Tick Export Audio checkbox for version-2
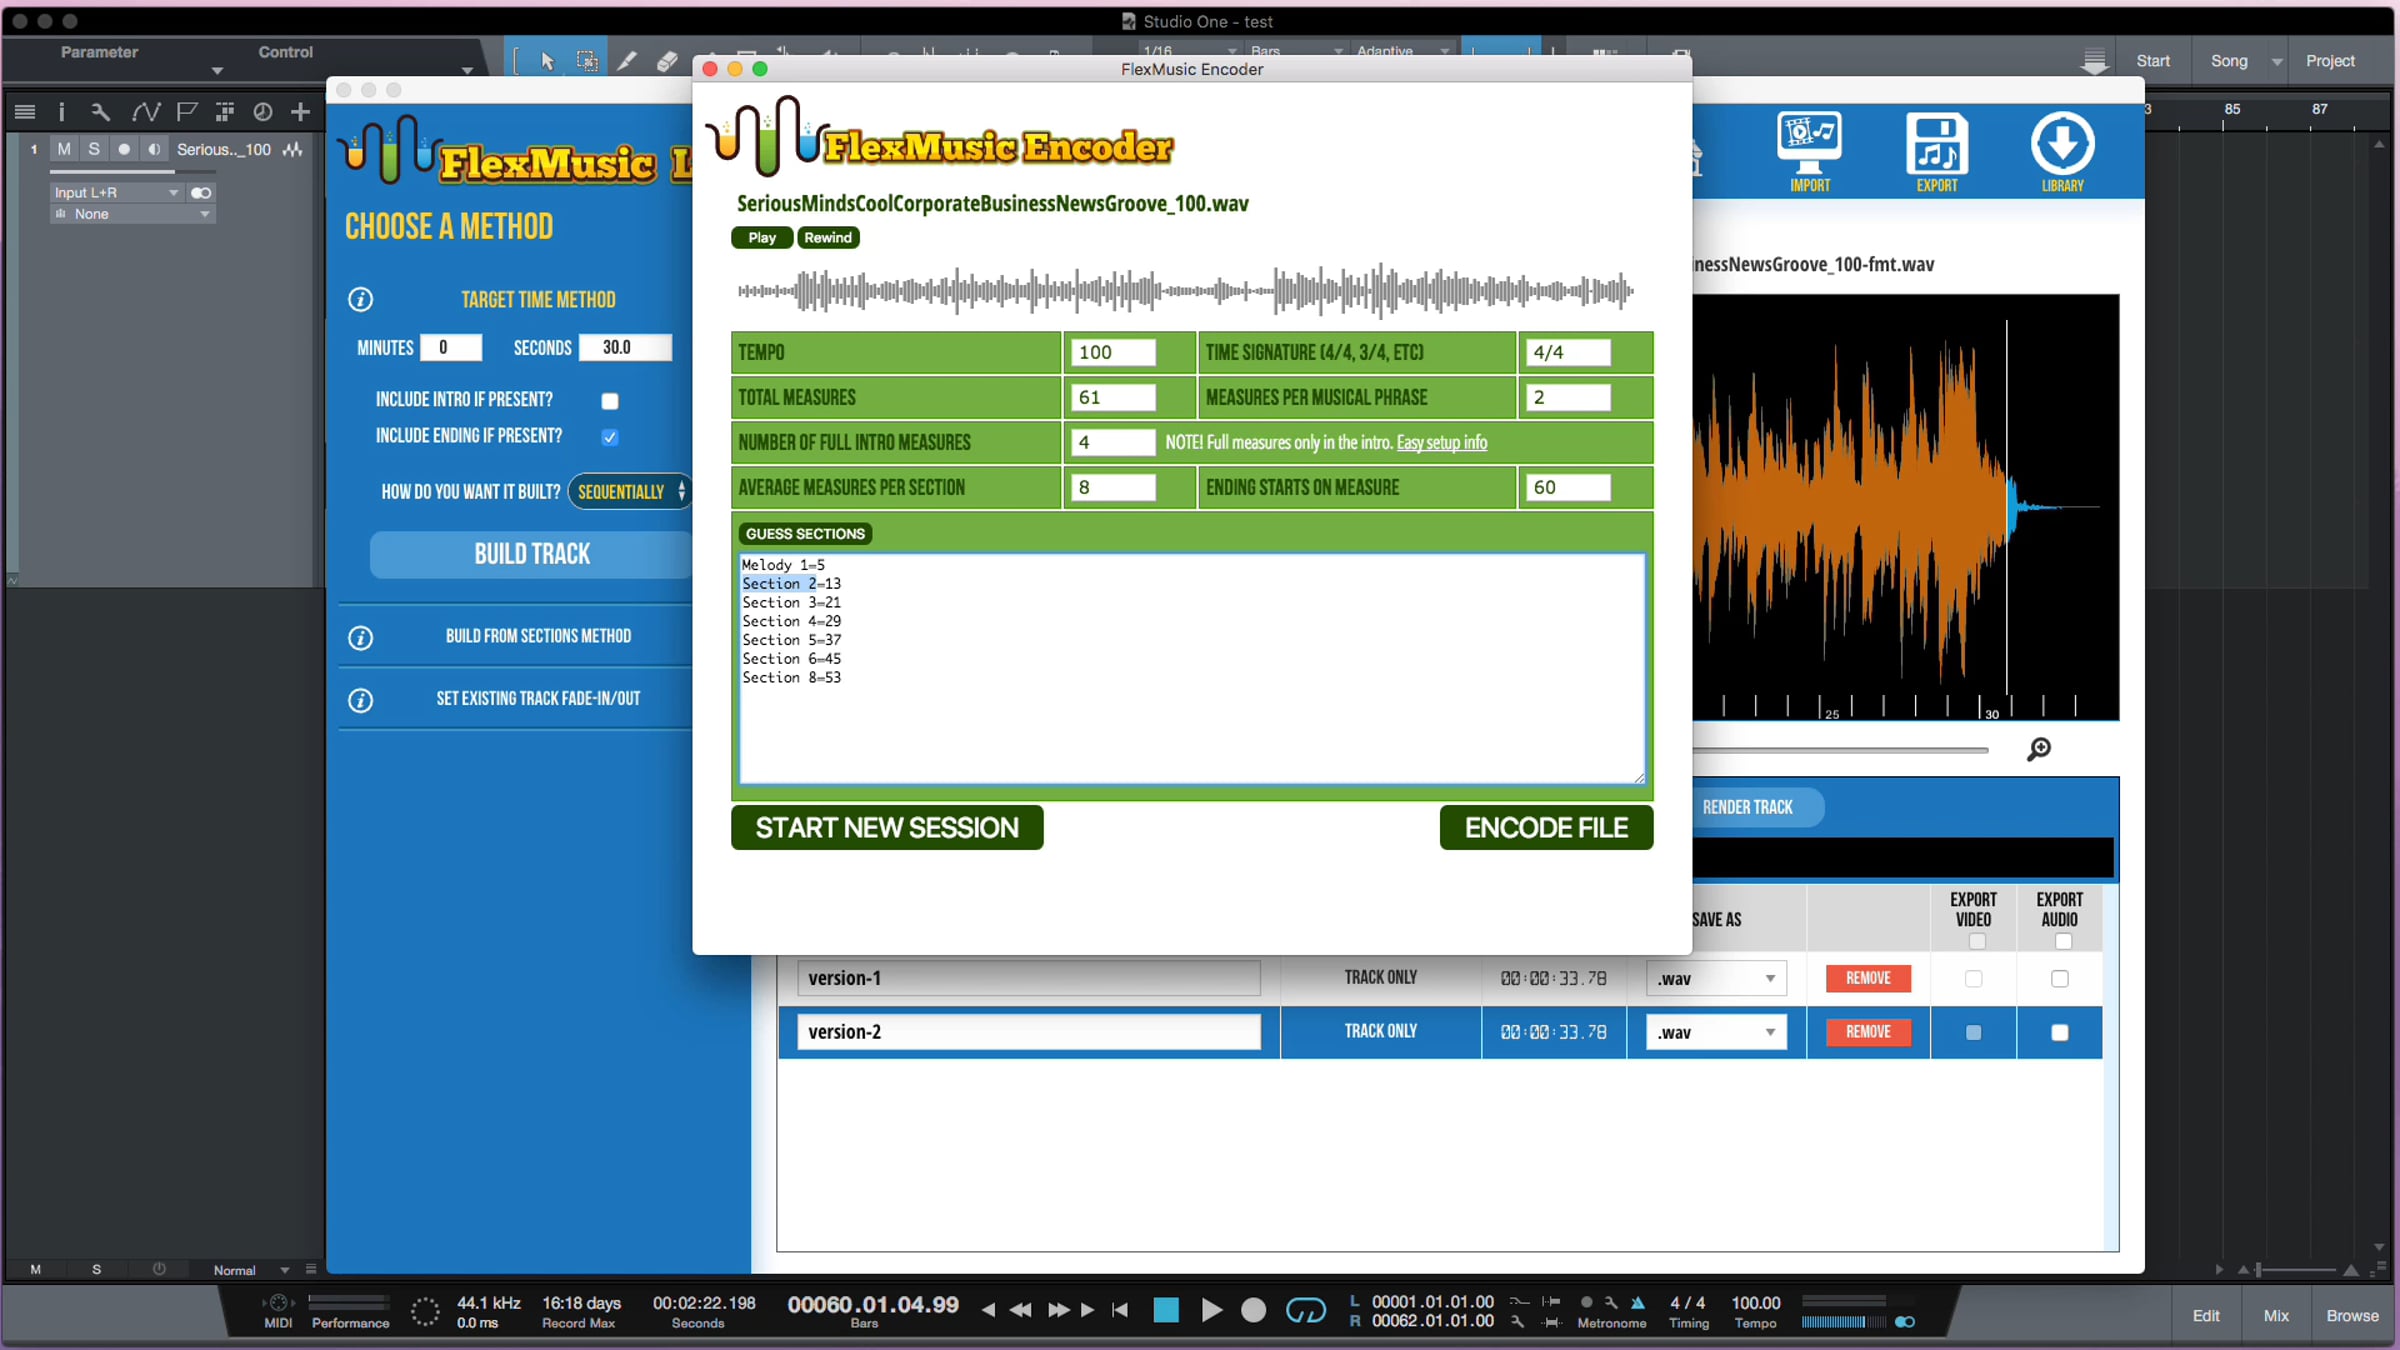2400x1350 pixels. 2059,1032
